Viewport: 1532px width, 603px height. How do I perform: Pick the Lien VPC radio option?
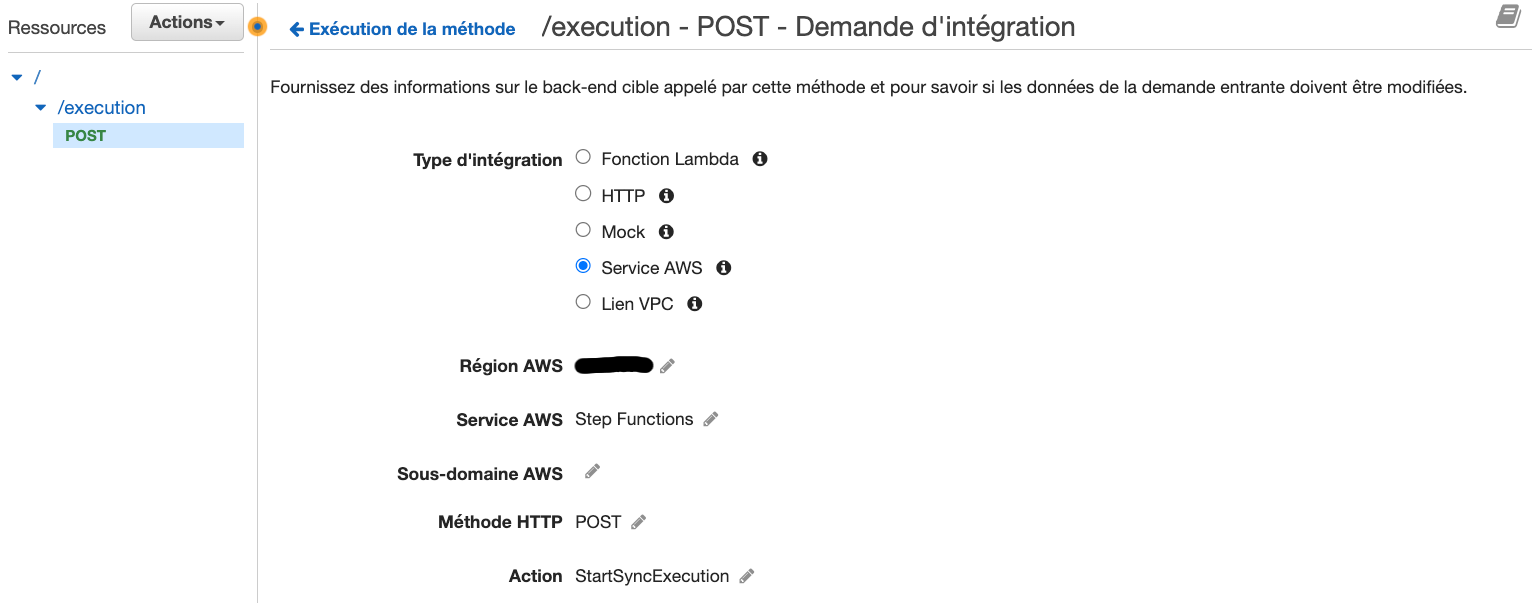[583, 302]
